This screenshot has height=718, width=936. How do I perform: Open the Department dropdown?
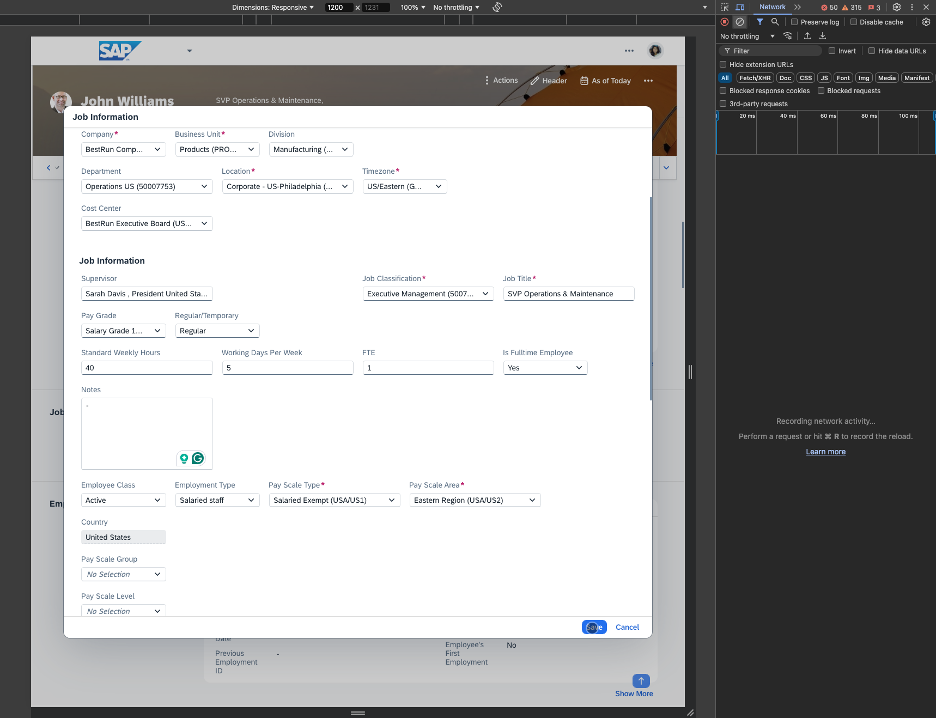click(146, 186)
